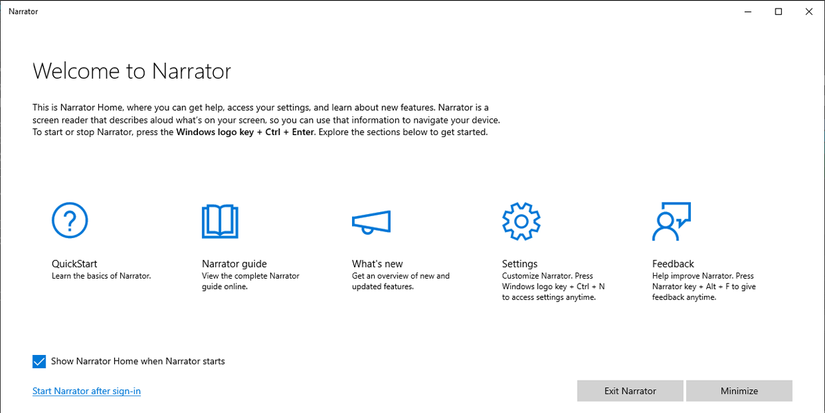This screenshot has height=413, width=825.
Task: Select the What's new title text
Action: coord(377,264)
